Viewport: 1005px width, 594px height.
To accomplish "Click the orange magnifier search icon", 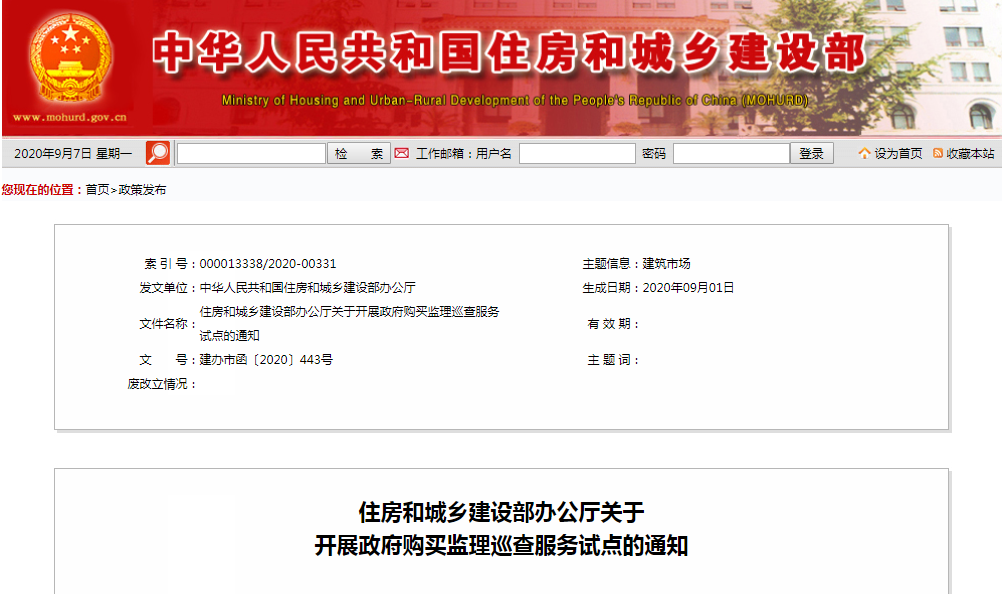I will (158, 153).
